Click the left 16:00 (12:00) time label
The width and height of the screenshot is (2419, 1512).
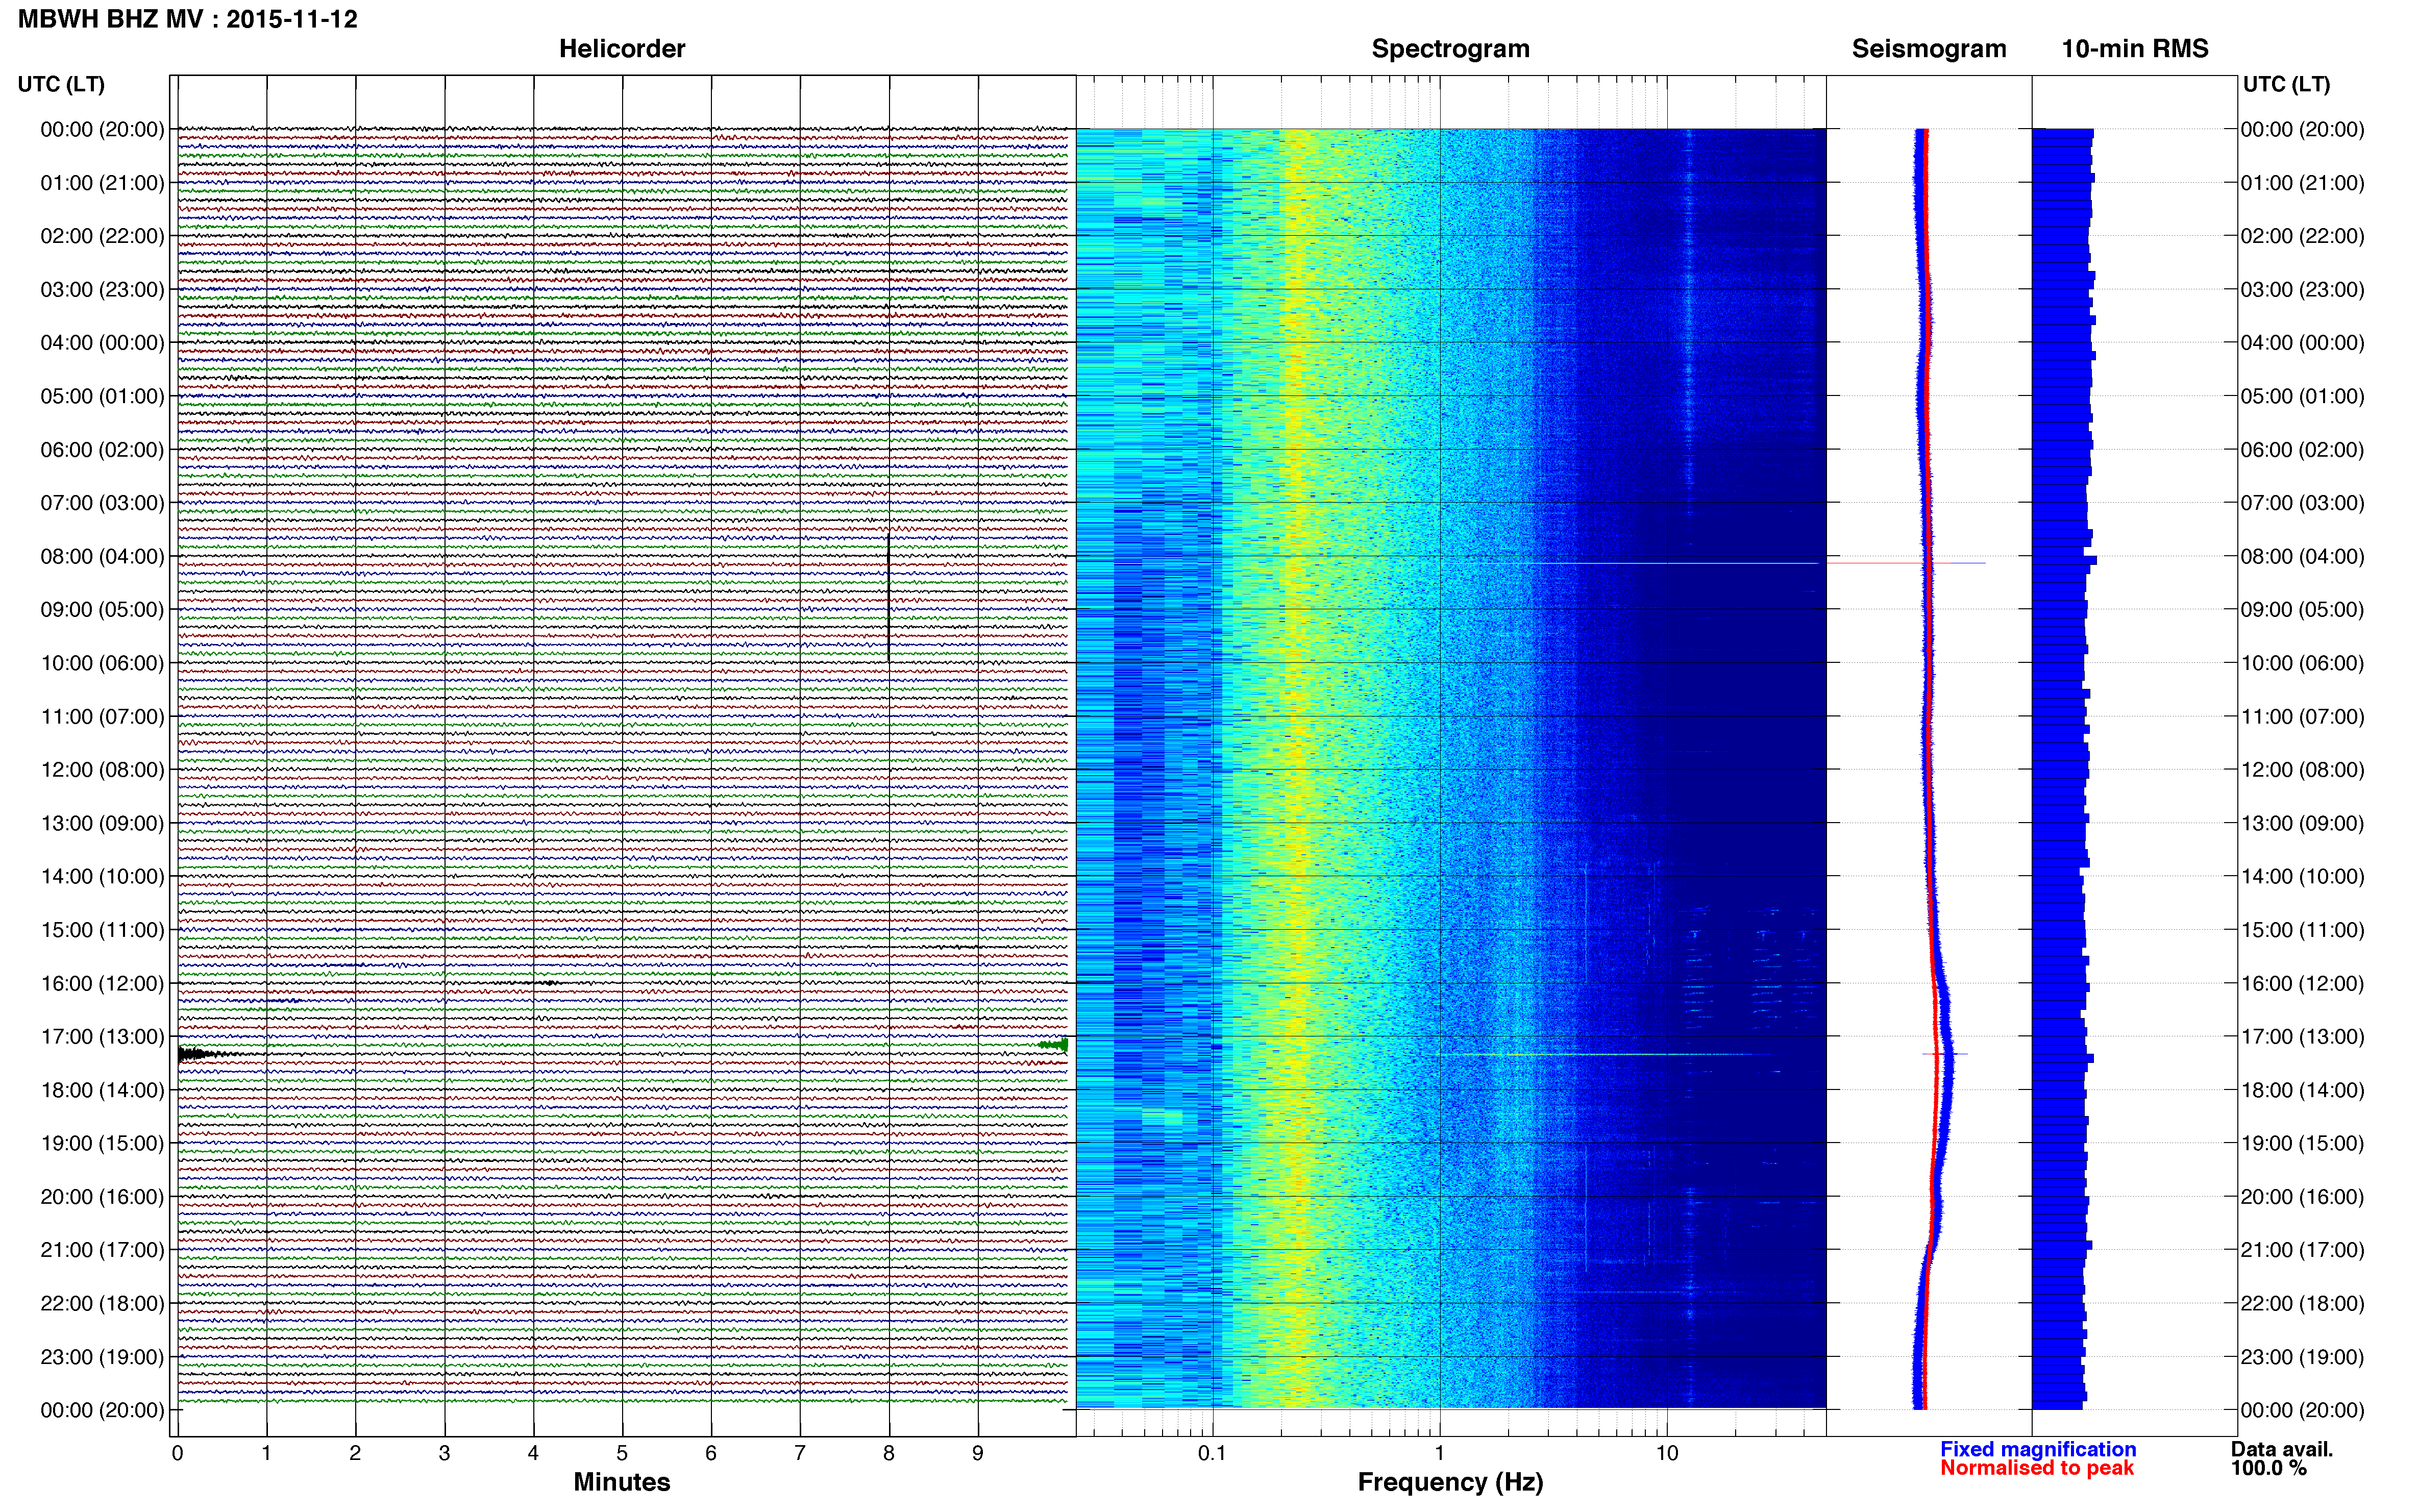click(102, 983)
